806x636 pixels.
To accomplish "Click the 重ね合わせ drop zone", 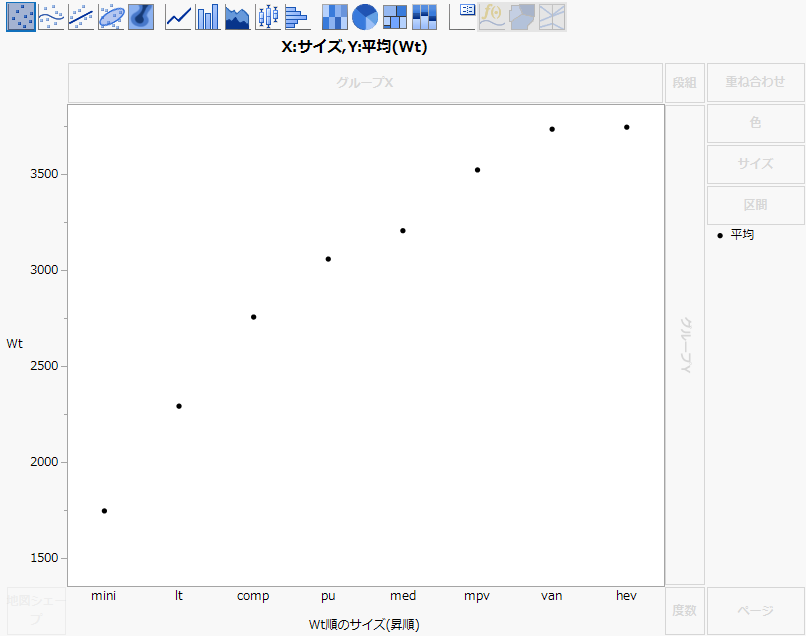I will tap(755, 82).
